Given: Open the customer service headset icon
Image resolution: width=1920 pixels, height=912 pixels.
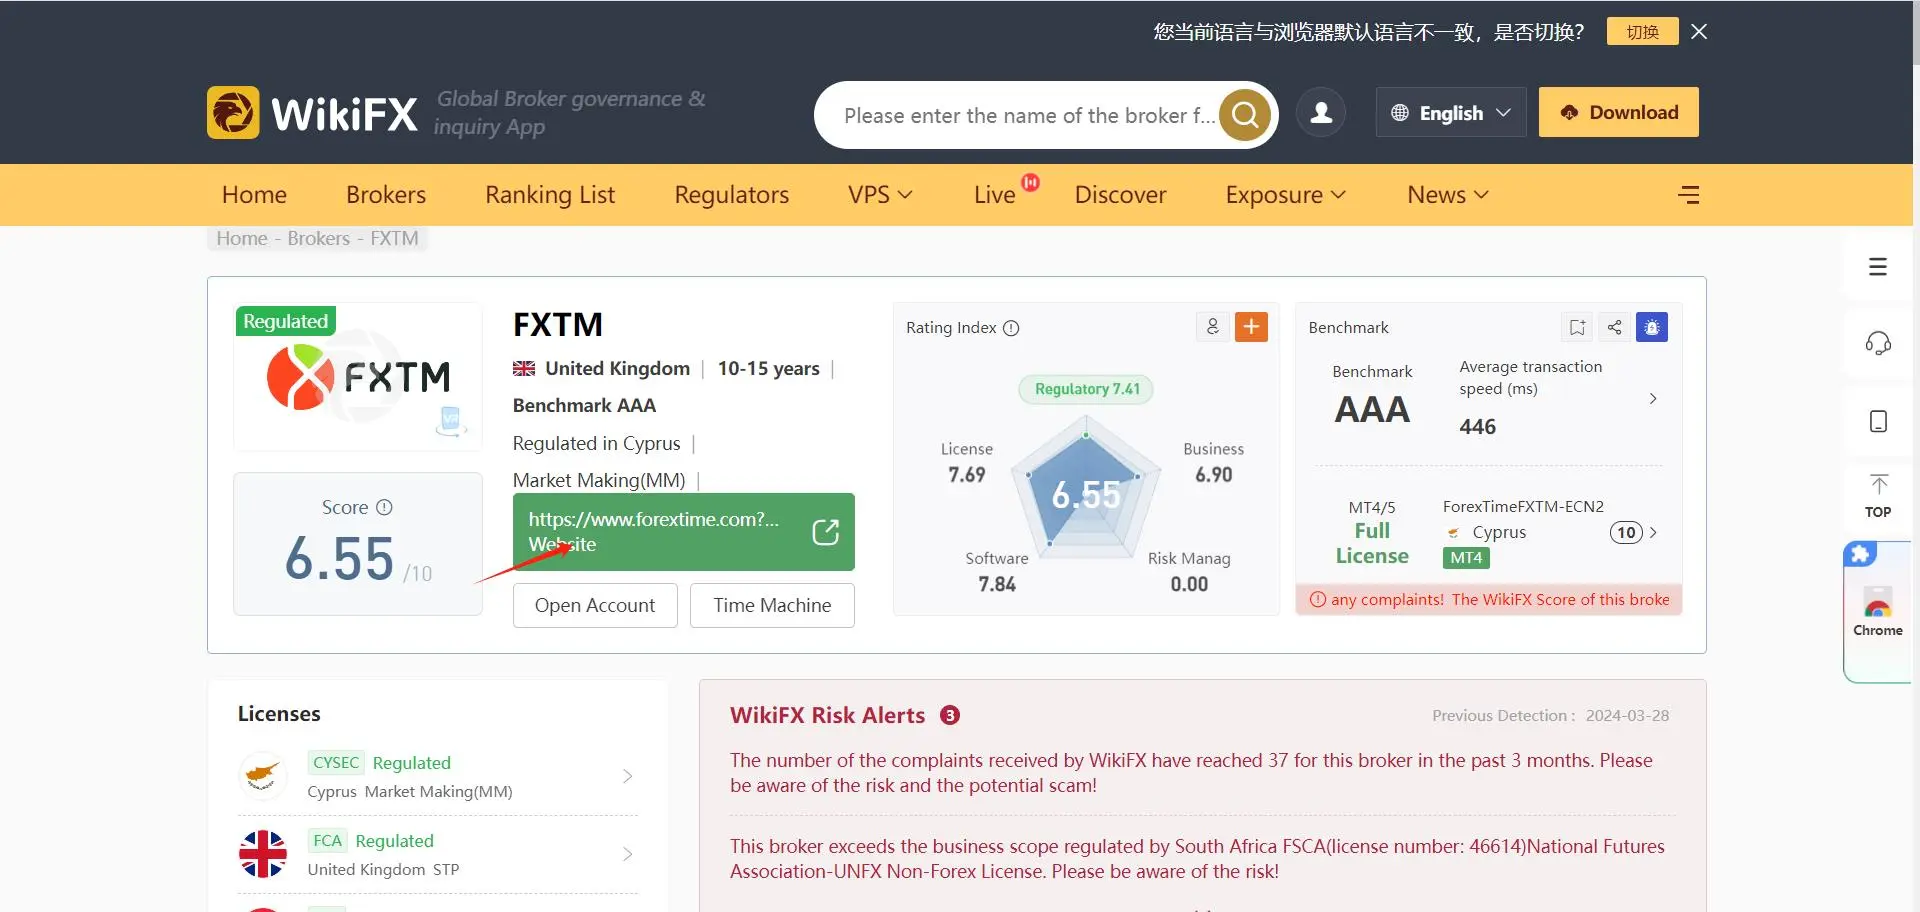Looking at the screenshot, I should pos(1878,343).
